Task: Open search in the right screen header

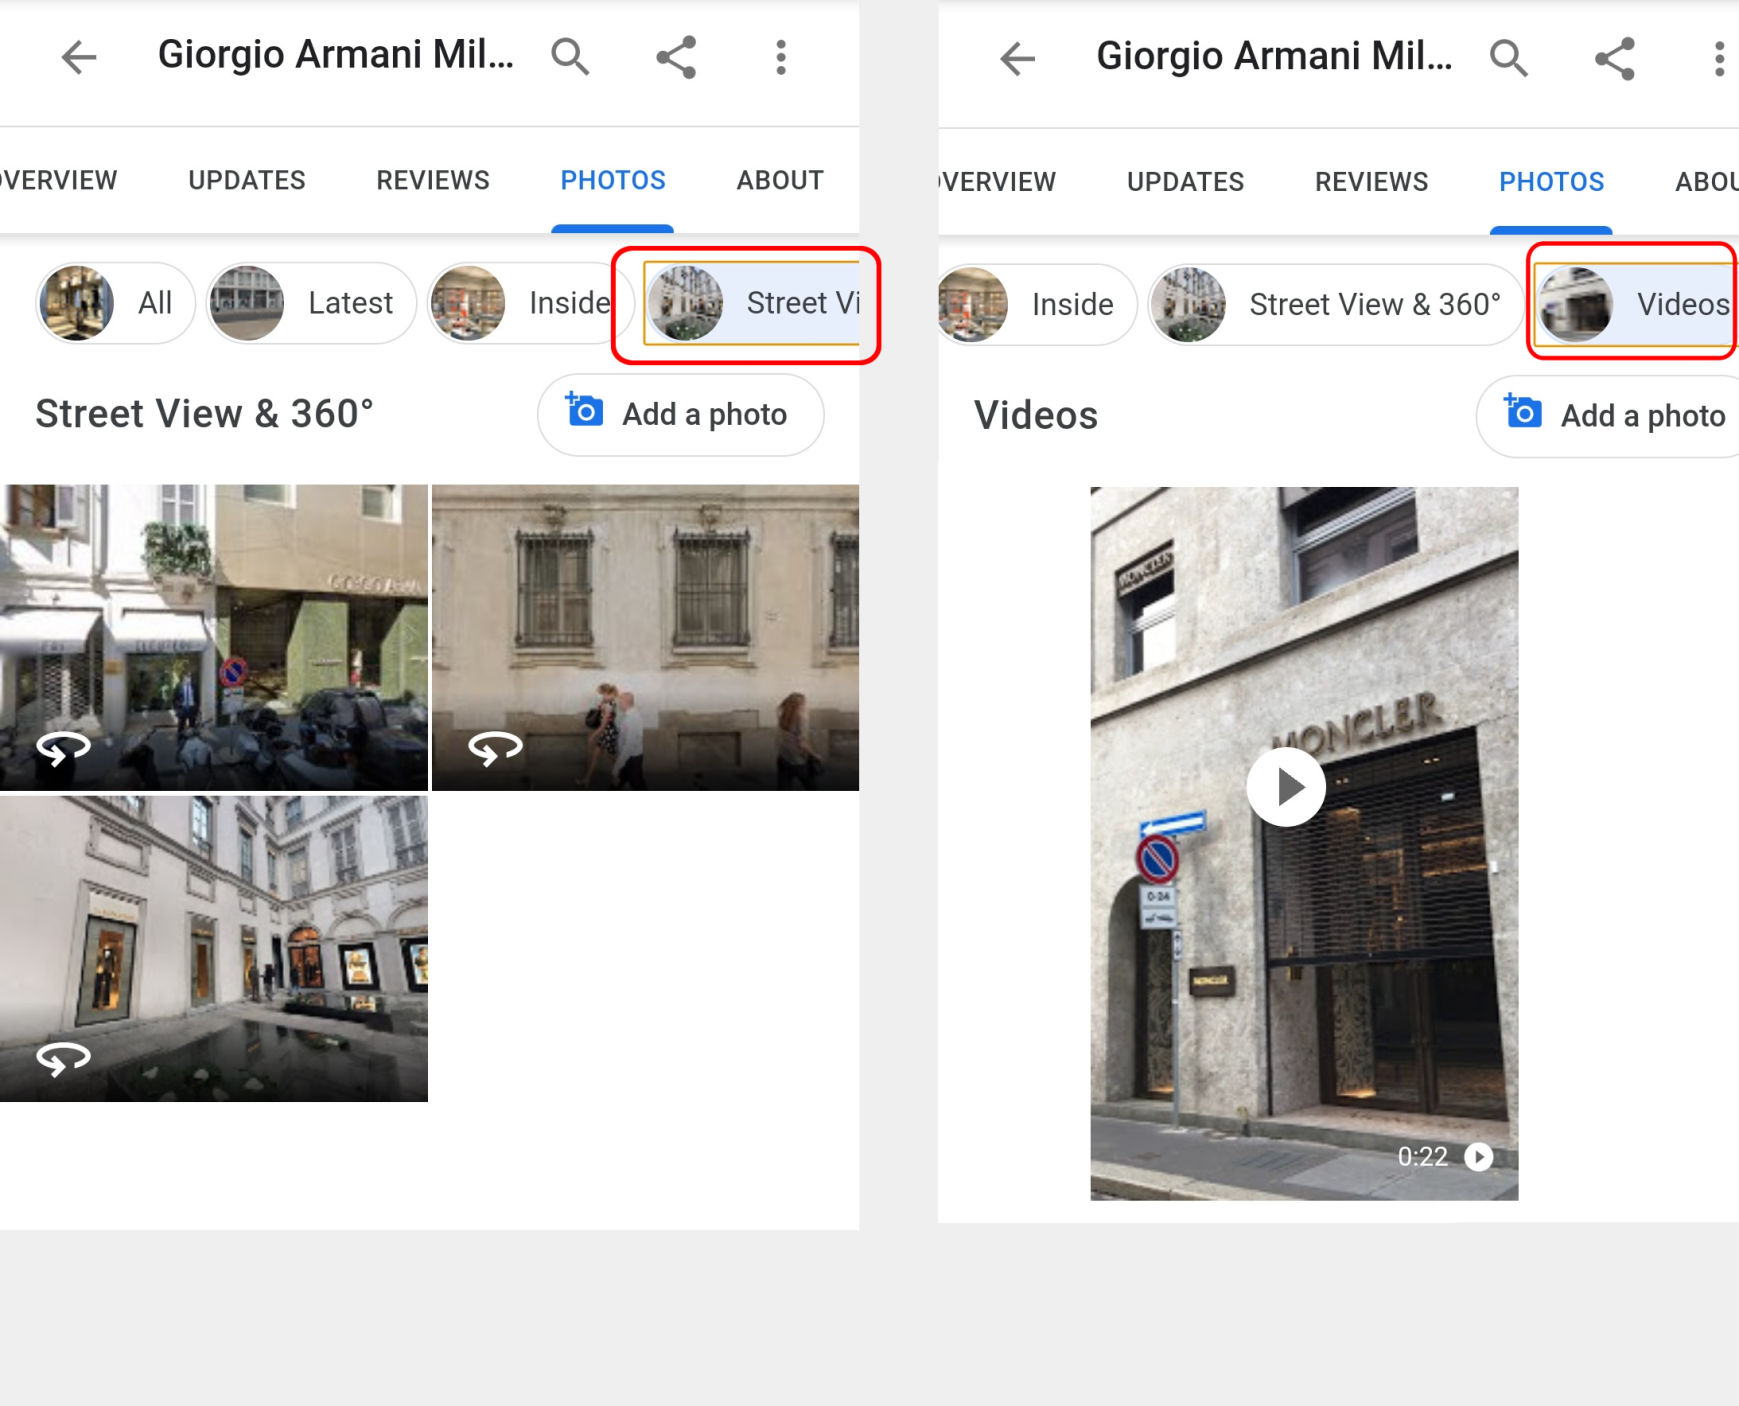Action: [1508, 58]
